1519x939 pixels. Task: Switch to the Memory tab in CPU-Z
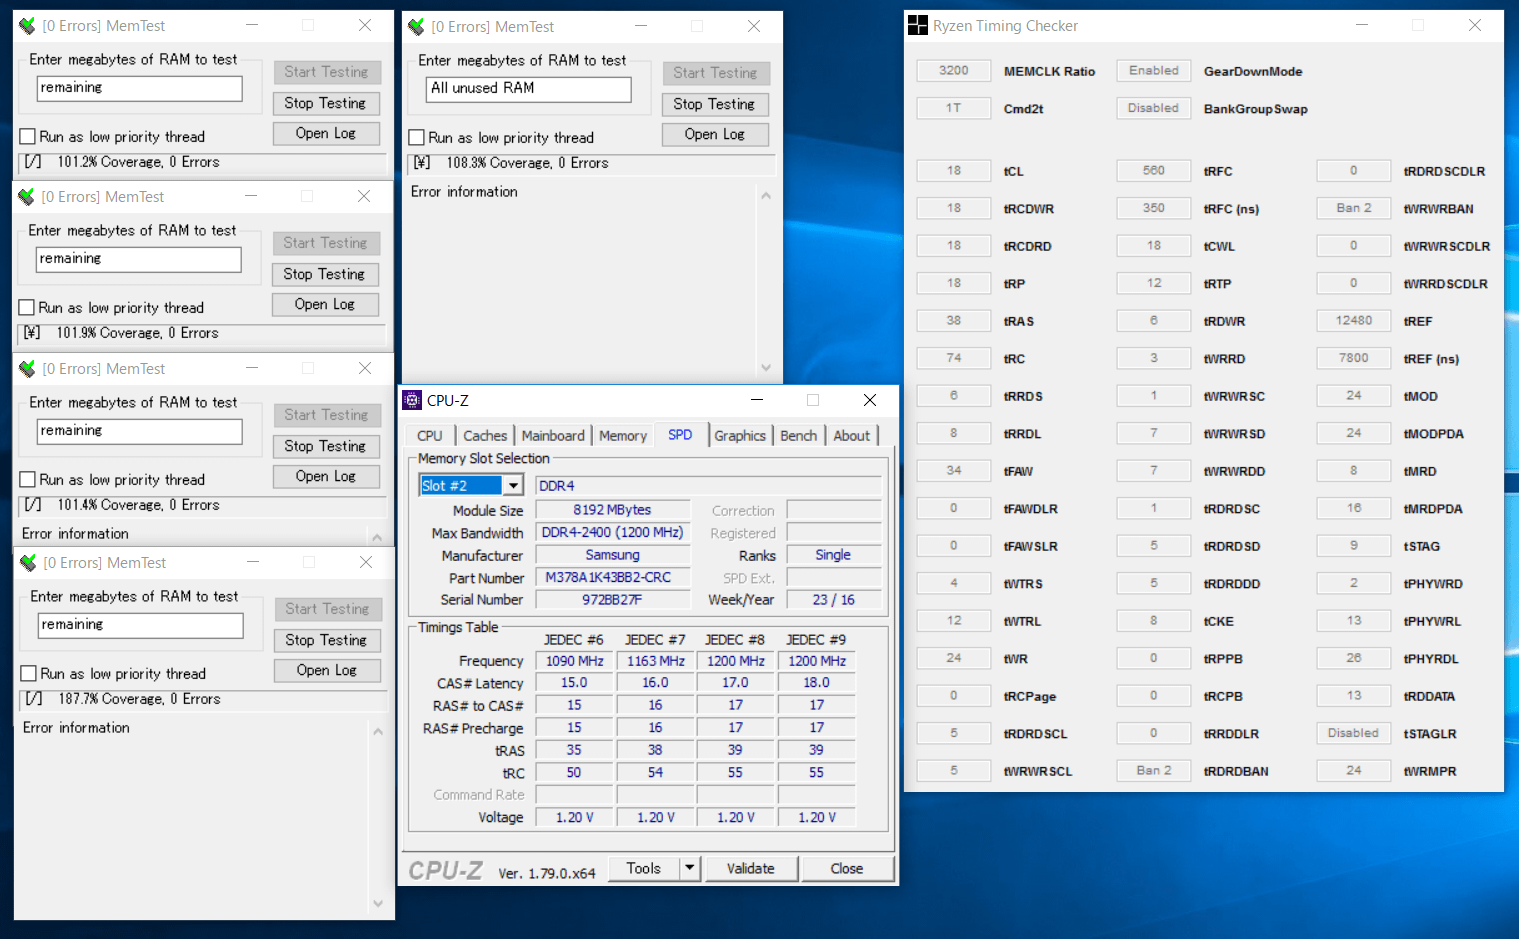tap(622, 436)
